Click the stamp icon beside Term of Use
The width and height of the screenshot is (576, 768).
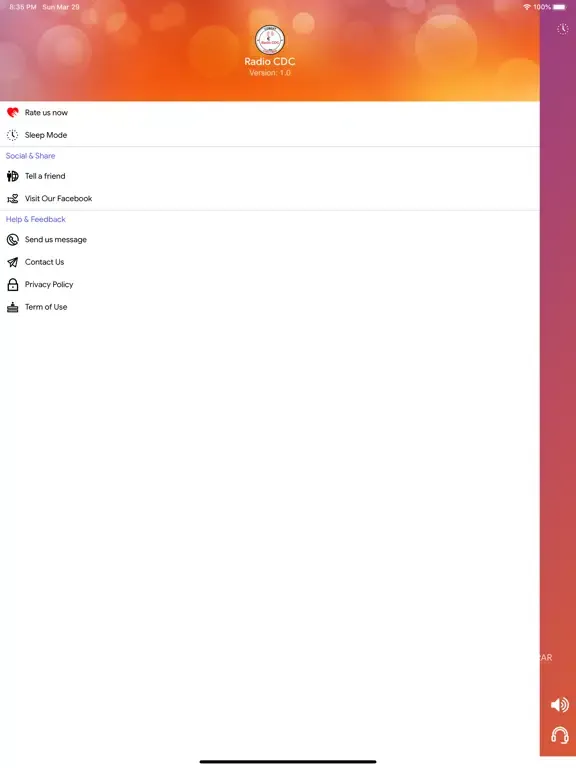[13, 307]
